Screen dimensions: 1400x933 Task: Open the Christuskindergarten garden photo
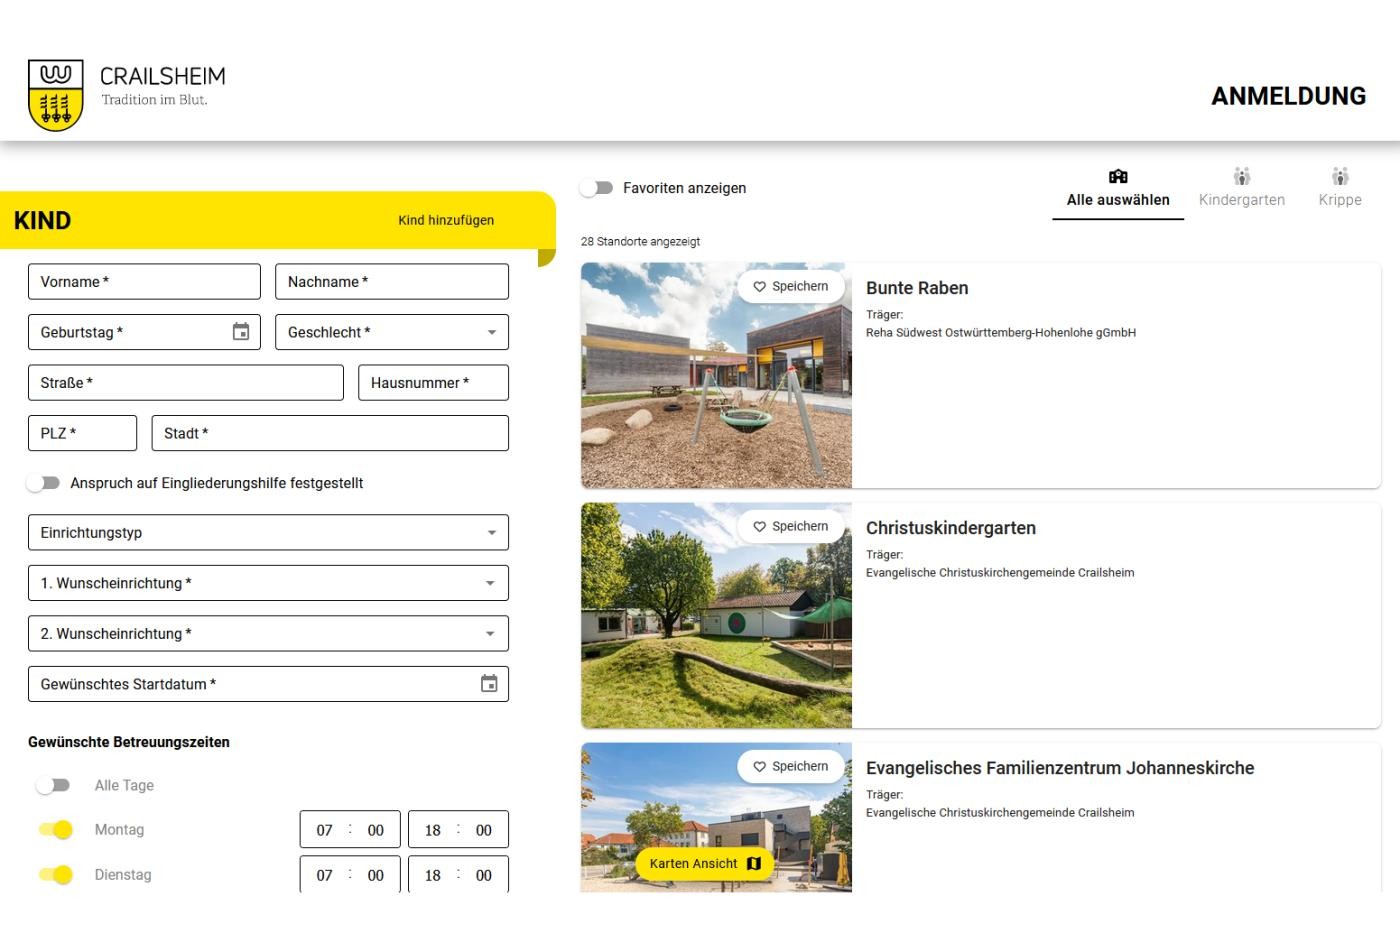tap(716, 615)
